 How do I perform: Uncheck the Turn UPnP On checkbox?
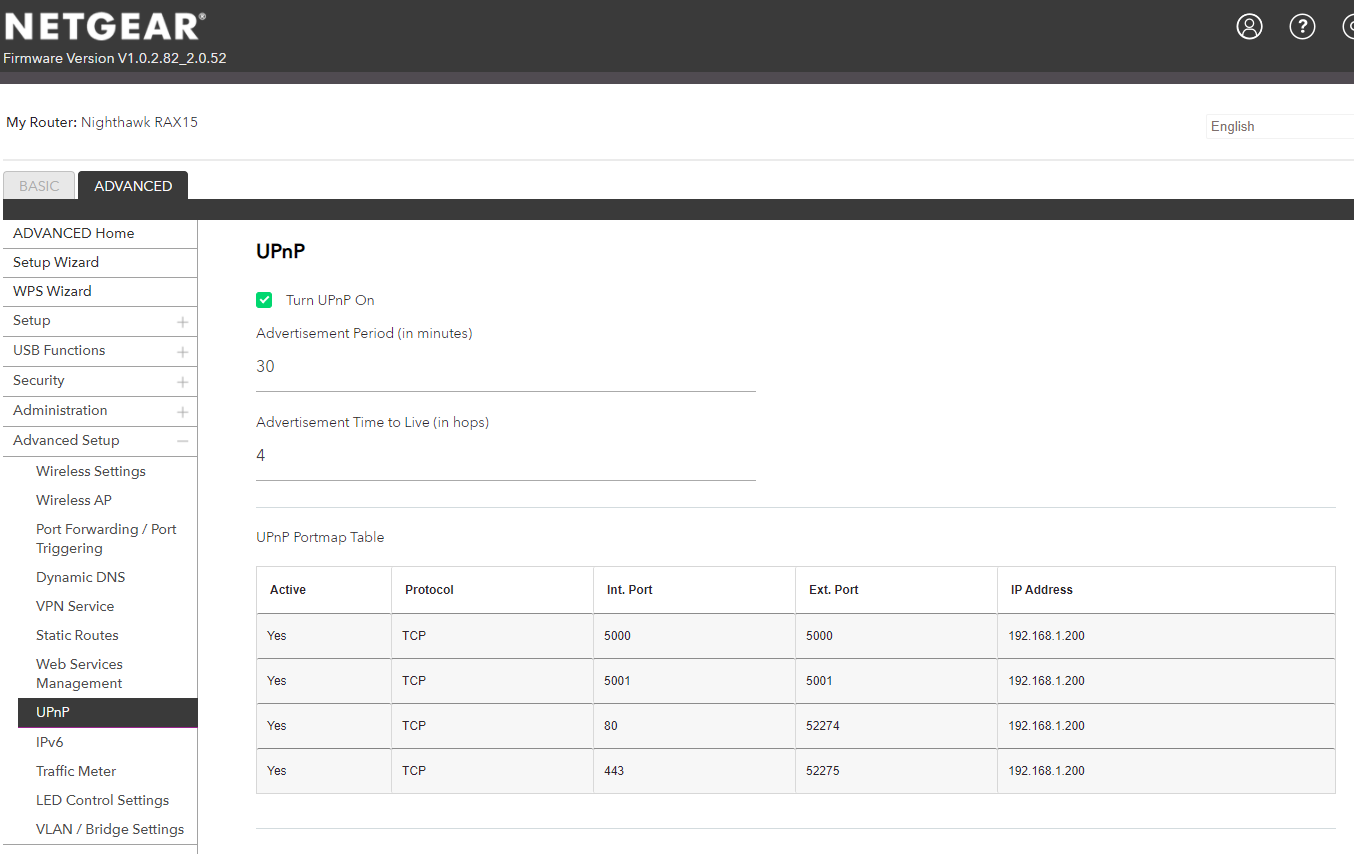point(264,300)
